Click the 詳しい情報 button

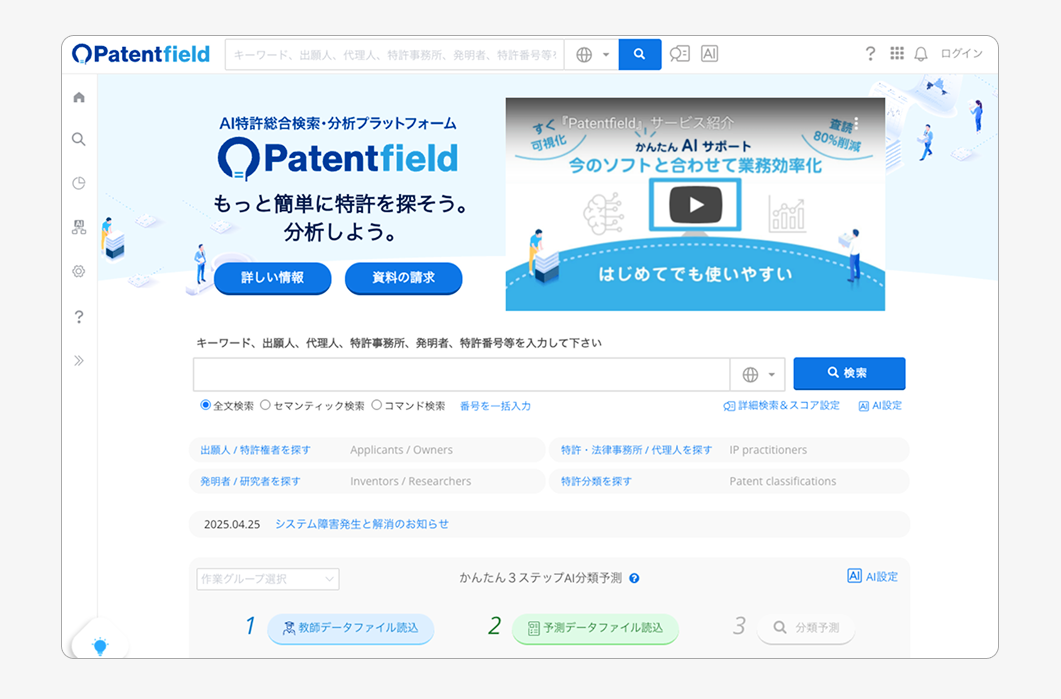273,278
